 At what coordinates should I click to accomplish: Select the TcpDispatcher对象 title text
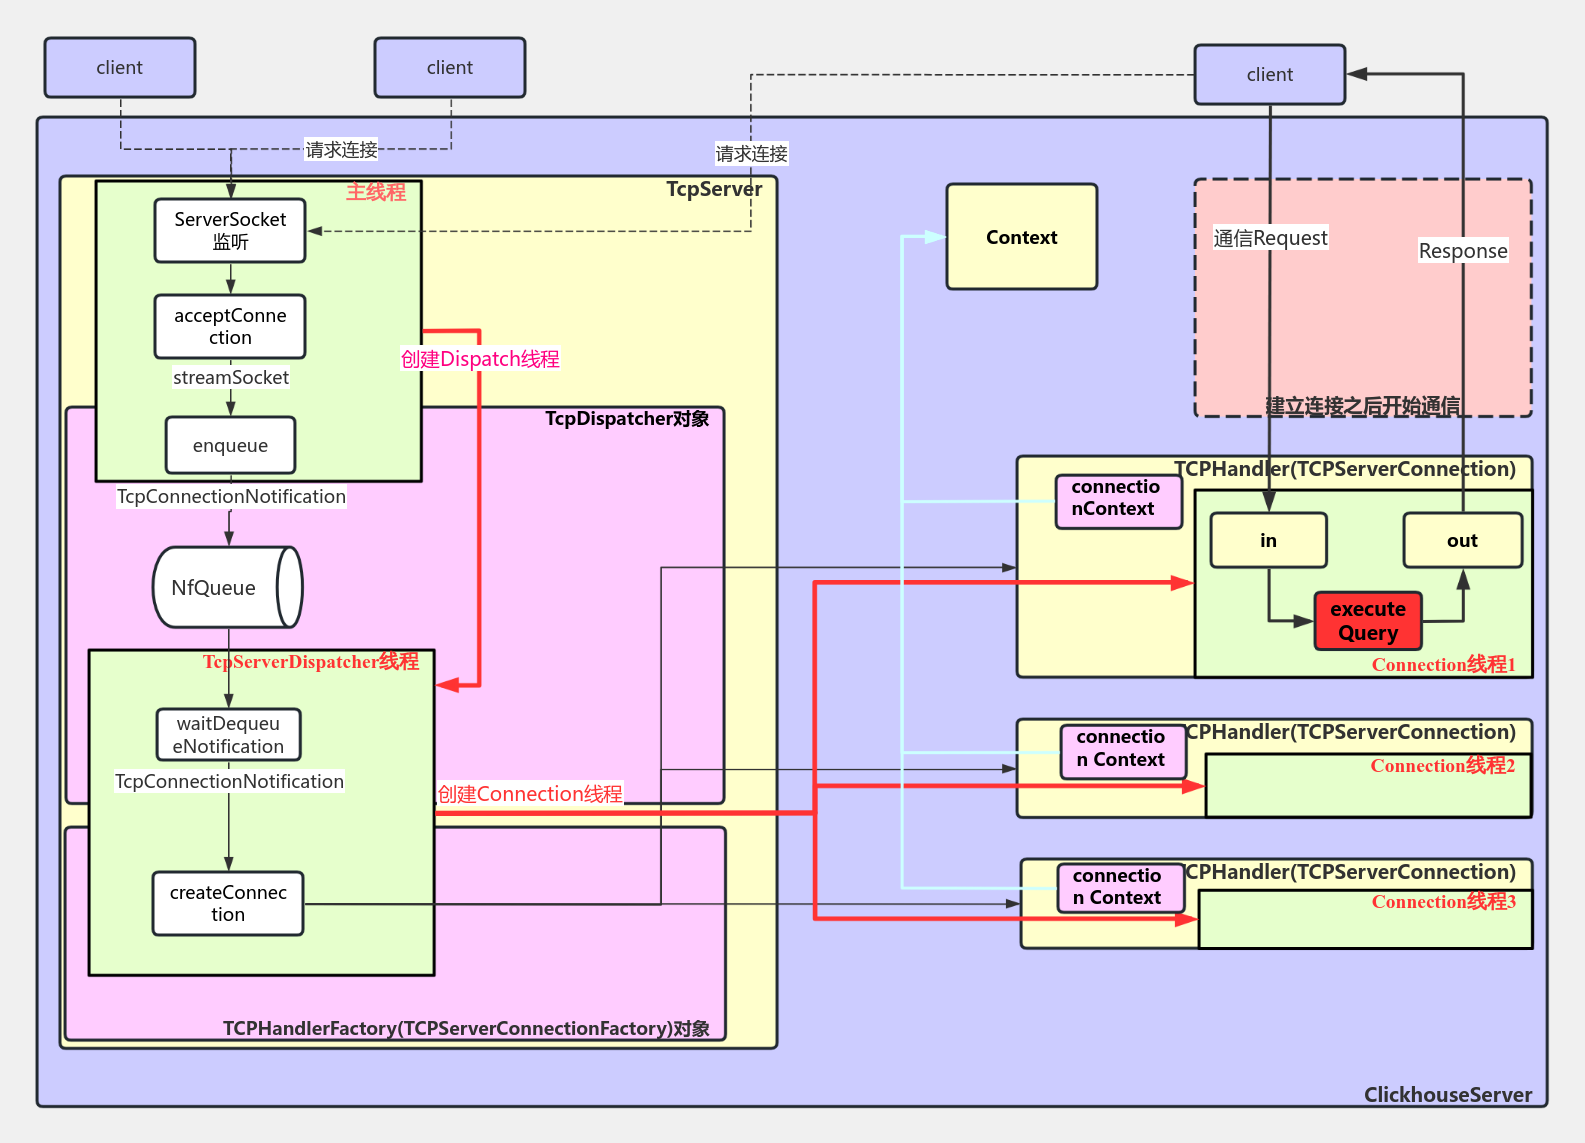click(x=627, y=418)
